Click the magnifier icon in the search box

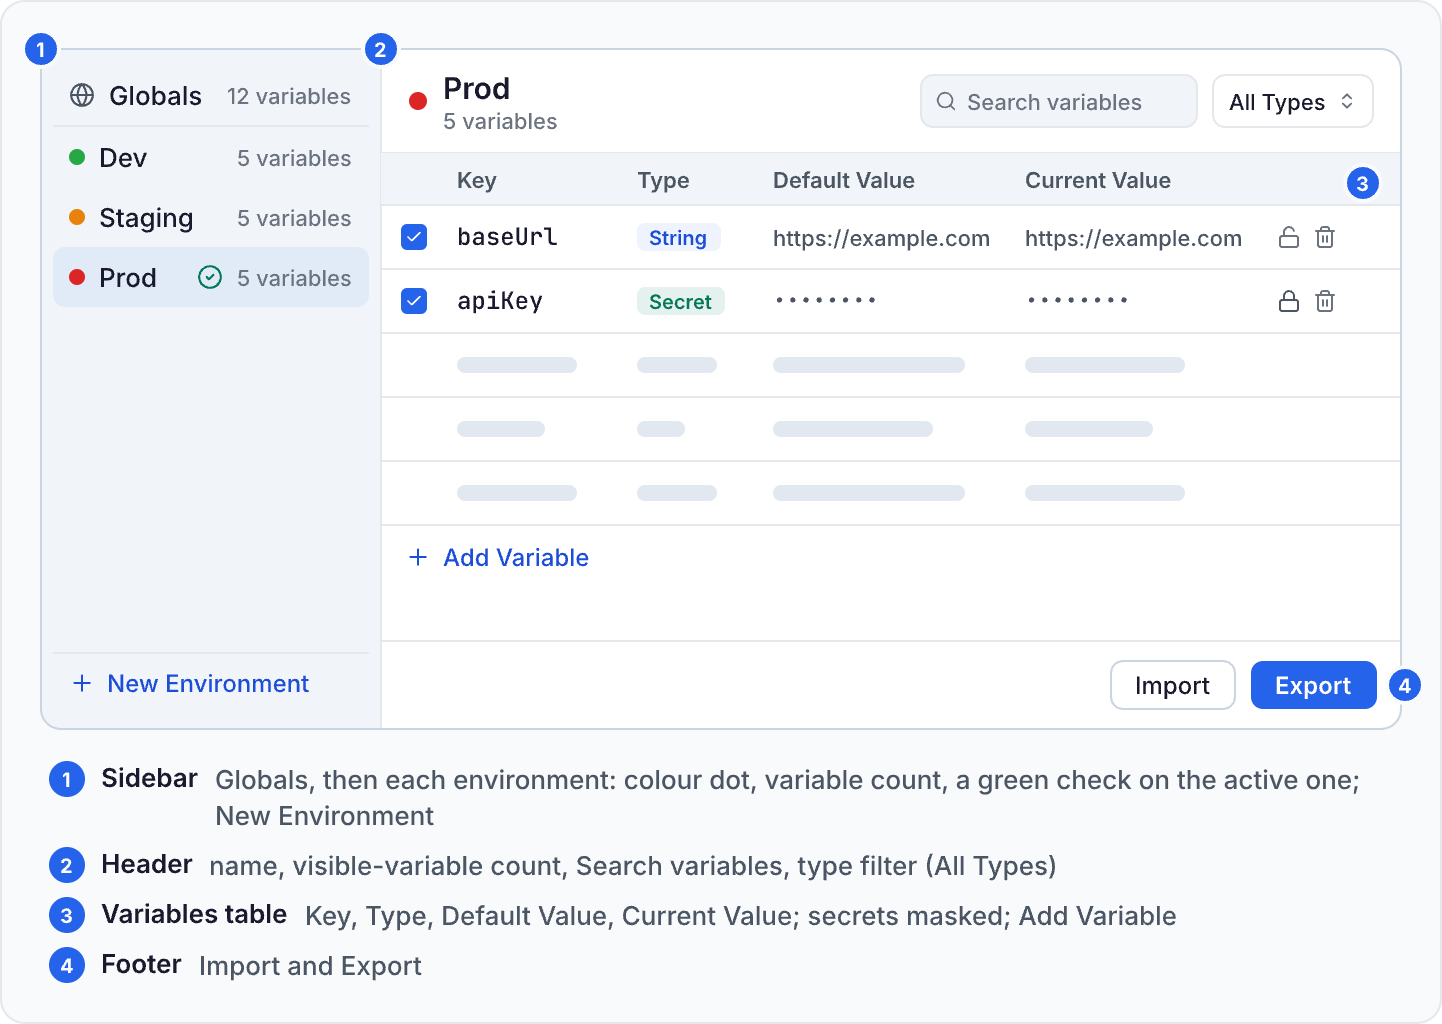[x=946, y=101]
